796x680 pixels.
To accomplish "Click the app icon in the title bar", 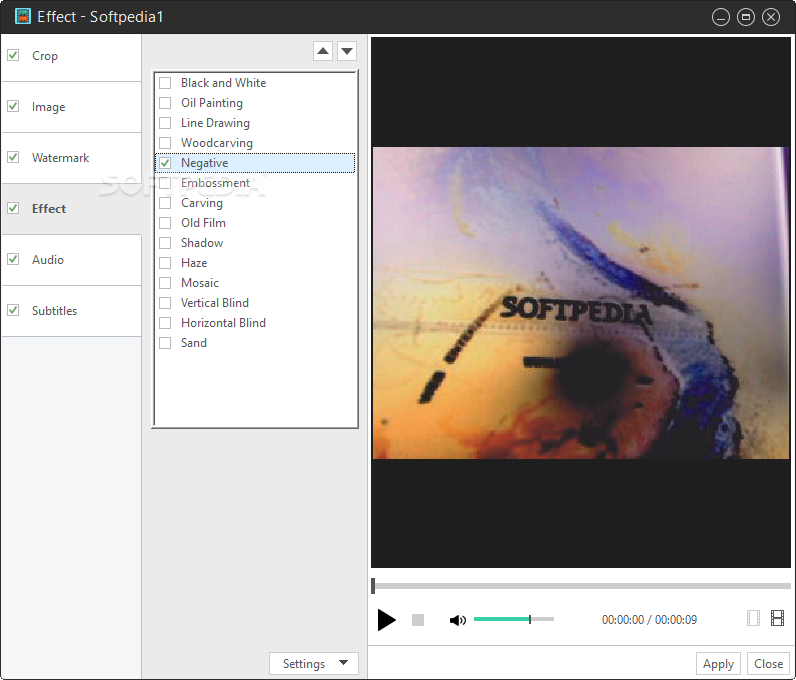I will click(x=22, y=16).
